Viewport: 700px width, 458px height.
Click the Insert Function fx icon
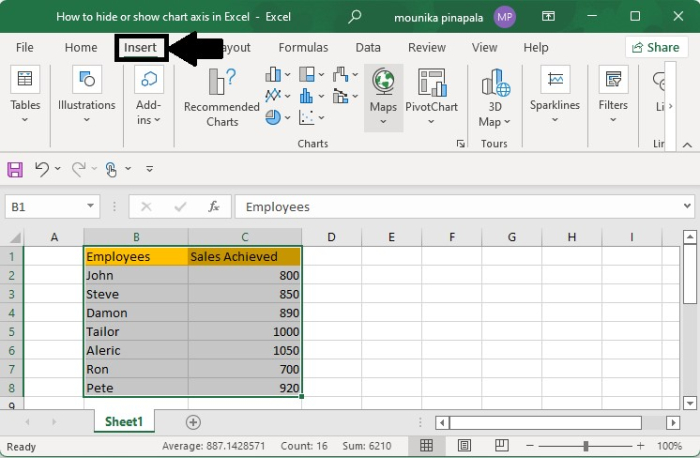point(213,207)
